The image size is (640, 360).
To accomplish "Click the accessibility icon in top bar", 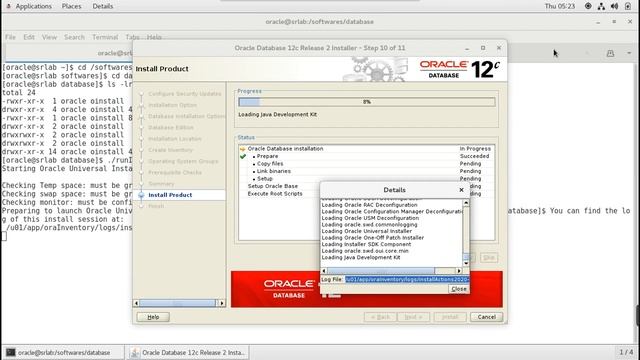I will pyautogui.click(x=588, y=6).
